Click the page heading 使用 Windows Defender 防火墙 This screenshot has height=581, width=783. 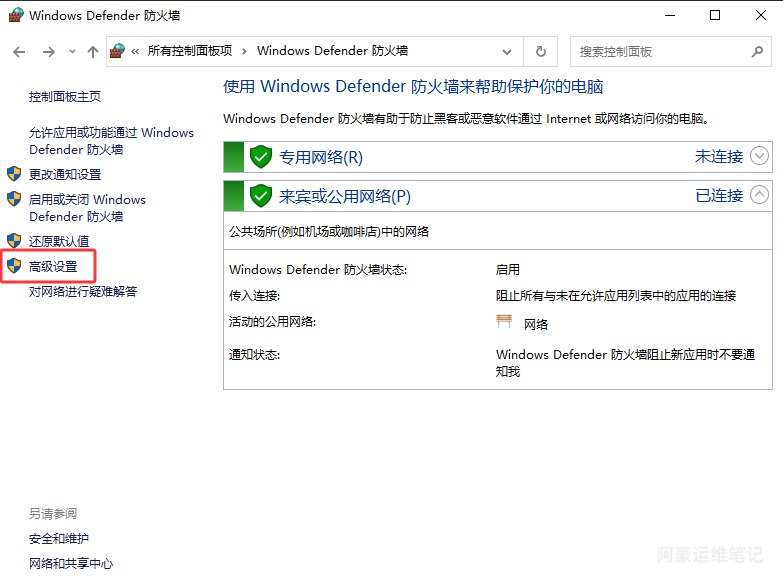(413, 86)
